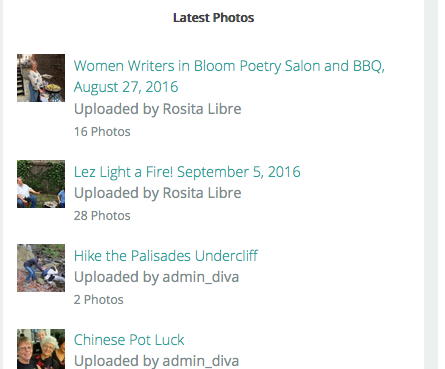445x369 pixels.
Task: Click the white strip at far right edge
Action: click(x=441, y=184)
